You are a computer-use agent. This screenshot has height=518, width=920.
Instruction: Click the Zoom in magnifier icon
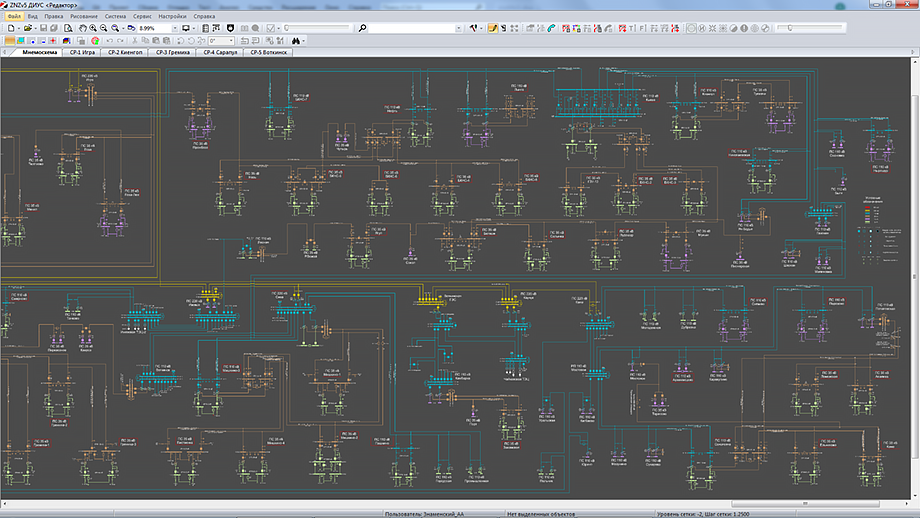click(x=93, y=28)
